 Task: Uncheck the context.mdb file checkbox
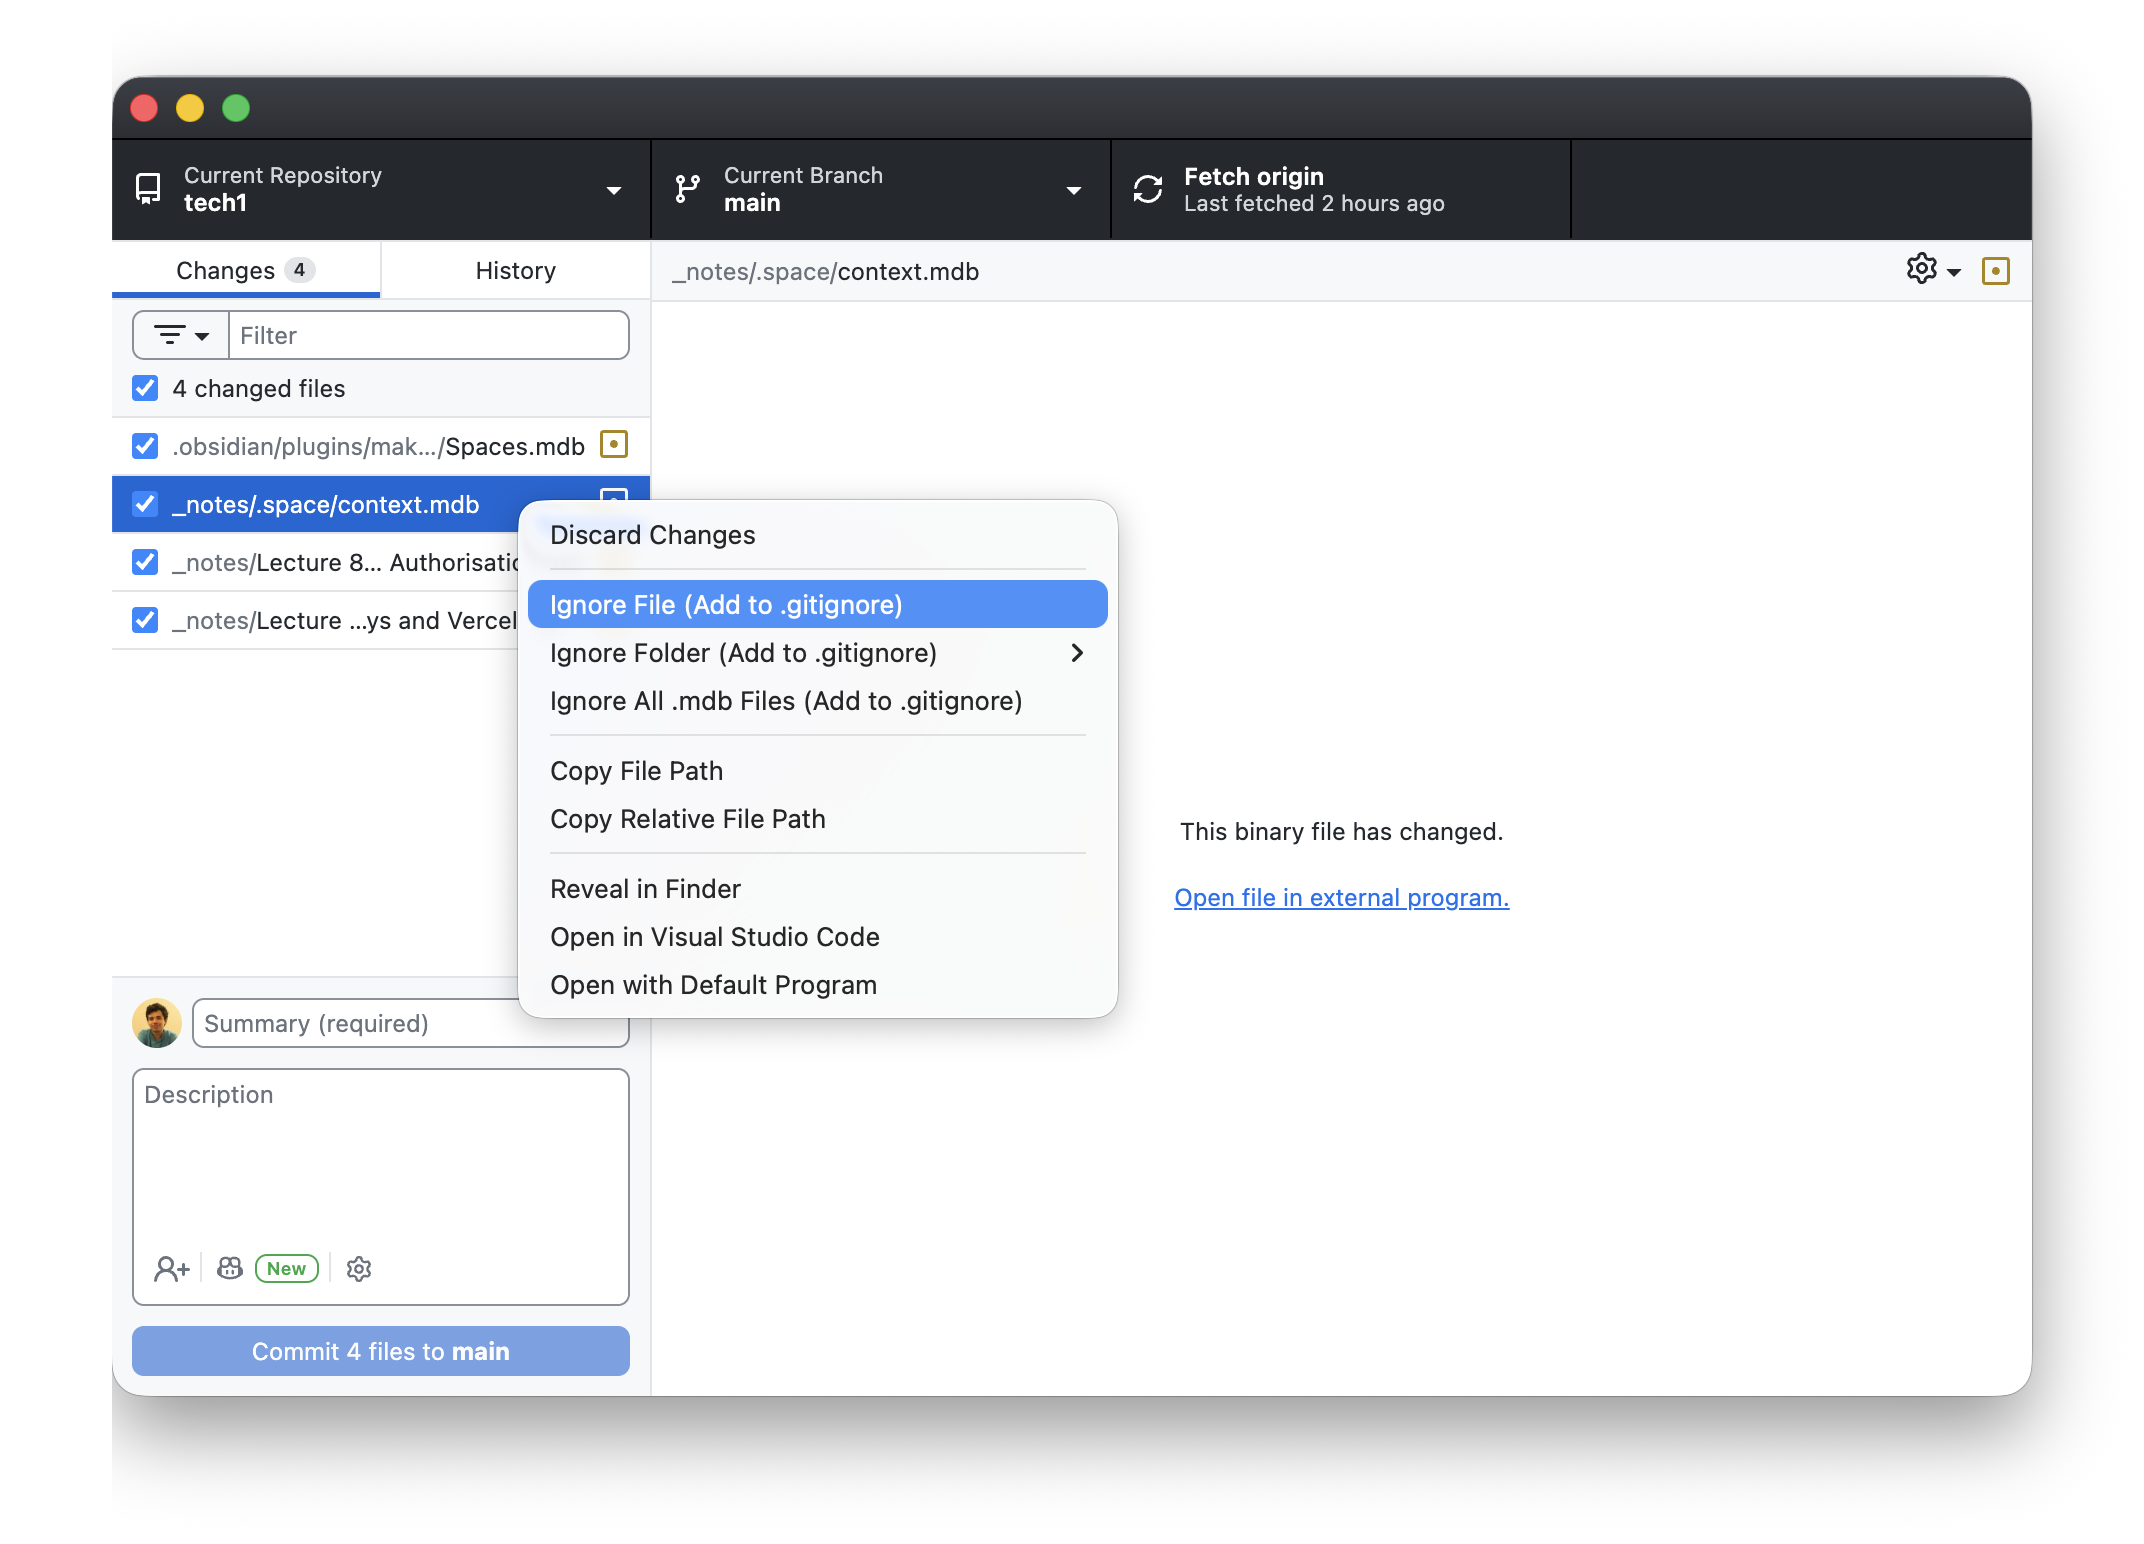[x=145, y=504]
